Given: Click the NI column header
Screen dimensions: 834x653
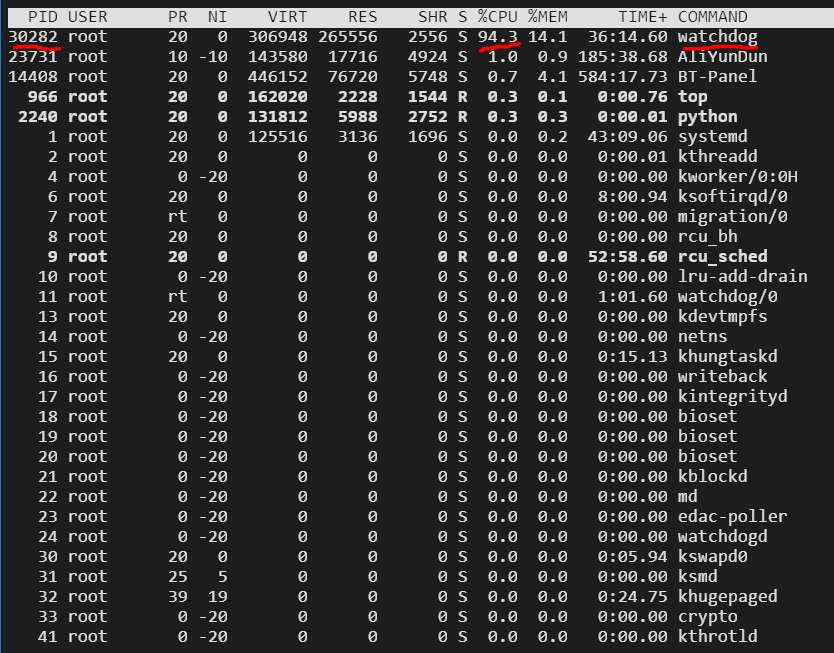Looking at the screenshot, I should click(x=218, y=17).
